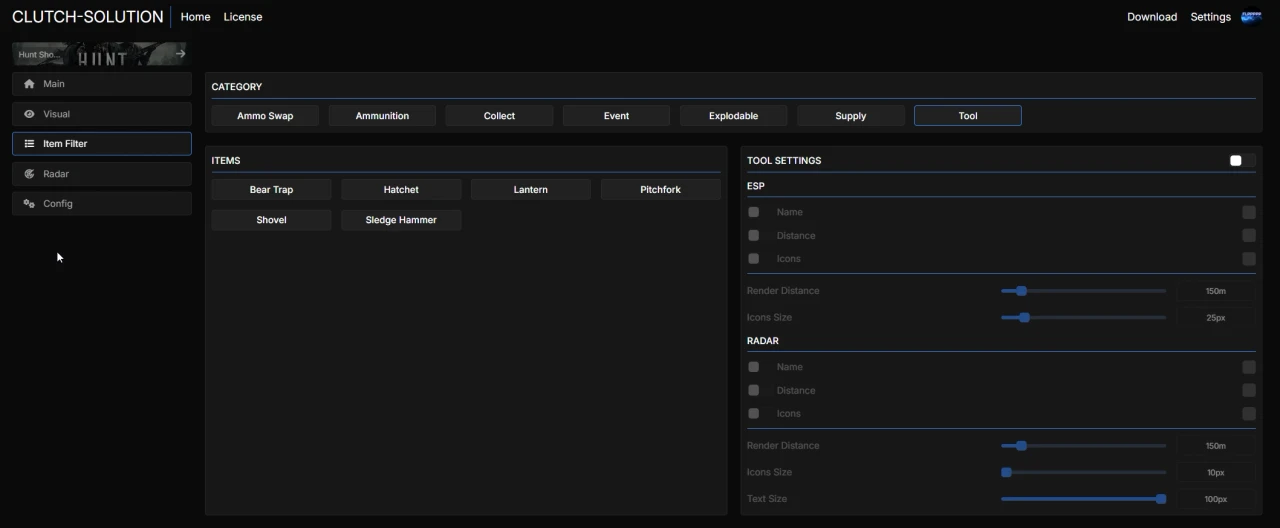Choose the Shovel item
The width and height of the screenshot is (1280, 528).
(x=271, y=220)
